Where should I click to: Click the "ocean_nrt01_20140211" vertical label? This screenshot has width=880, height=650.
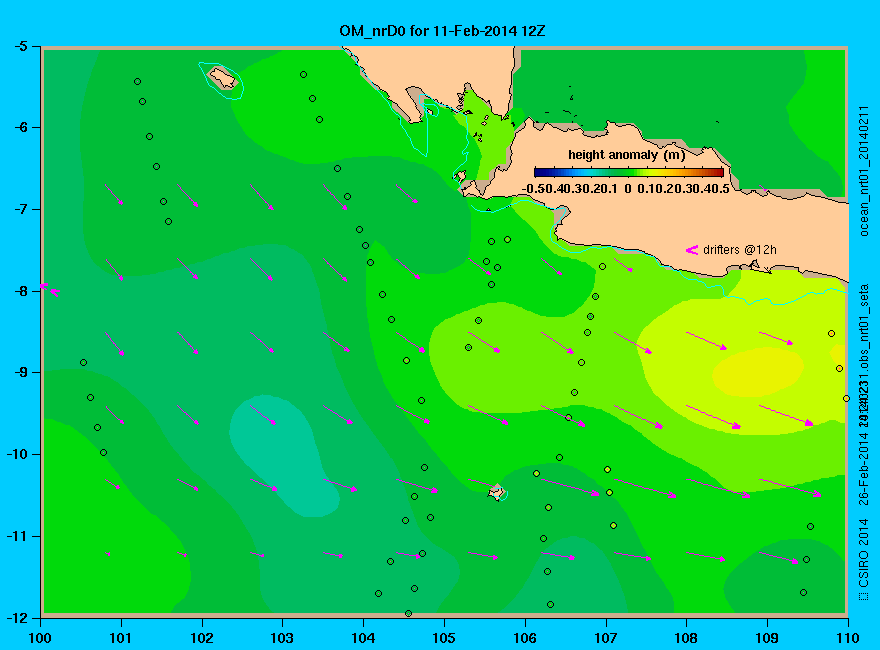pyautogui.click(x=863, y=171)
